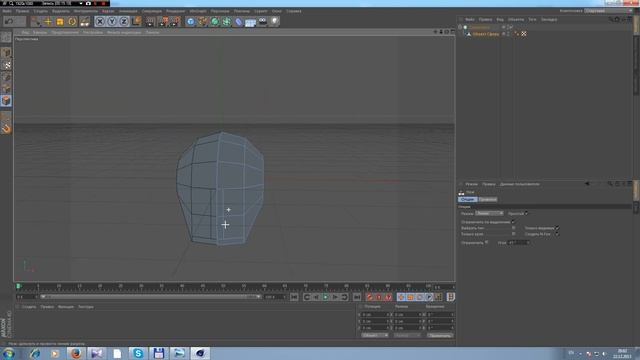
Task: Click the green generator object icon
Action: [215, 22]
